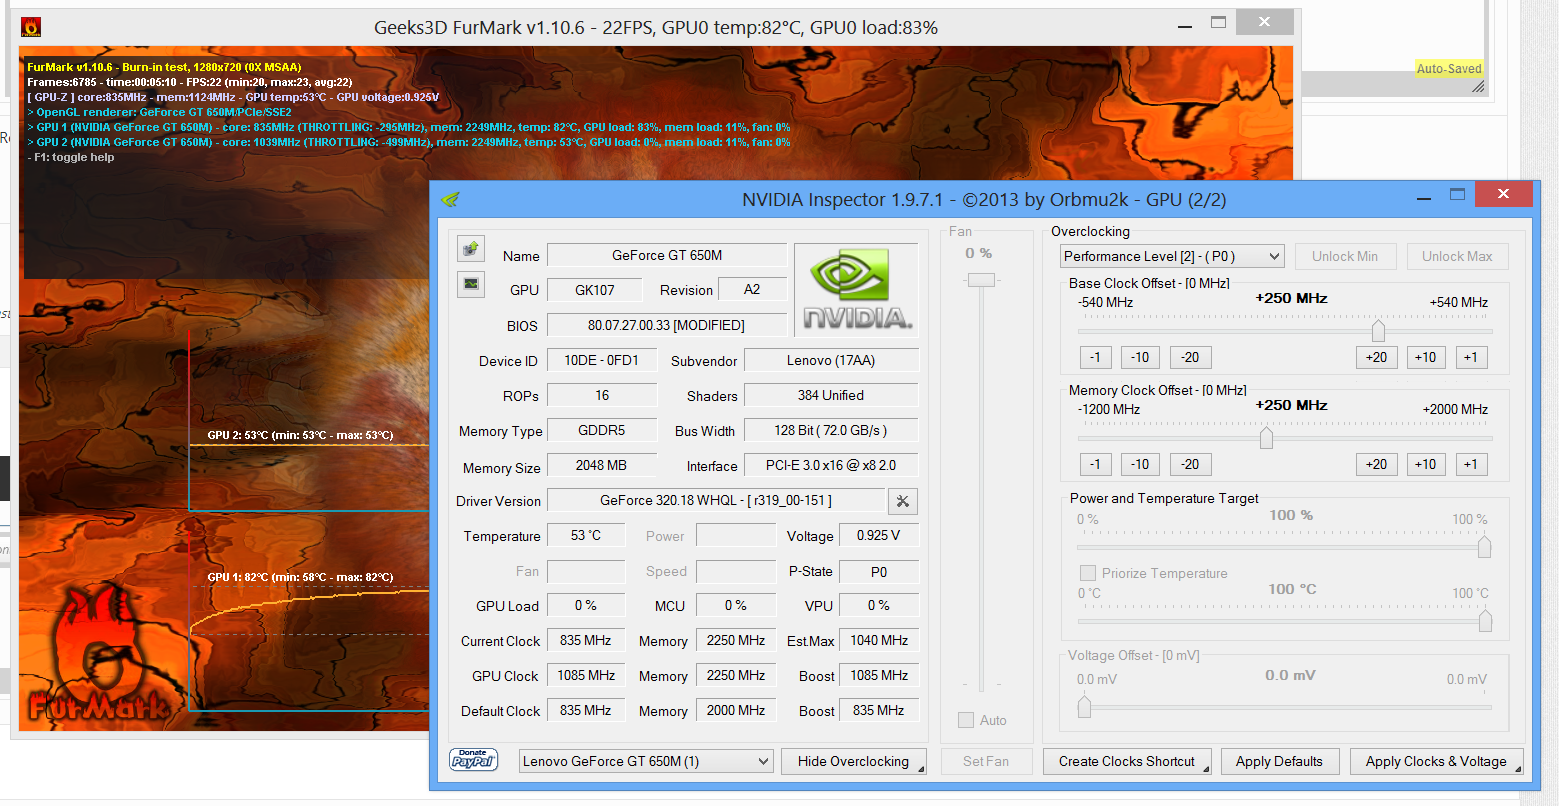
Task: Click the Memory Clock Offset slider thumb
Action: [1266, 437]
